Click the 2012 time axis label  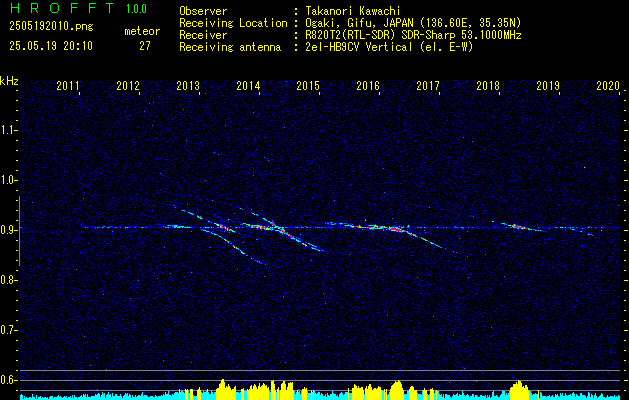pos(128,85)
